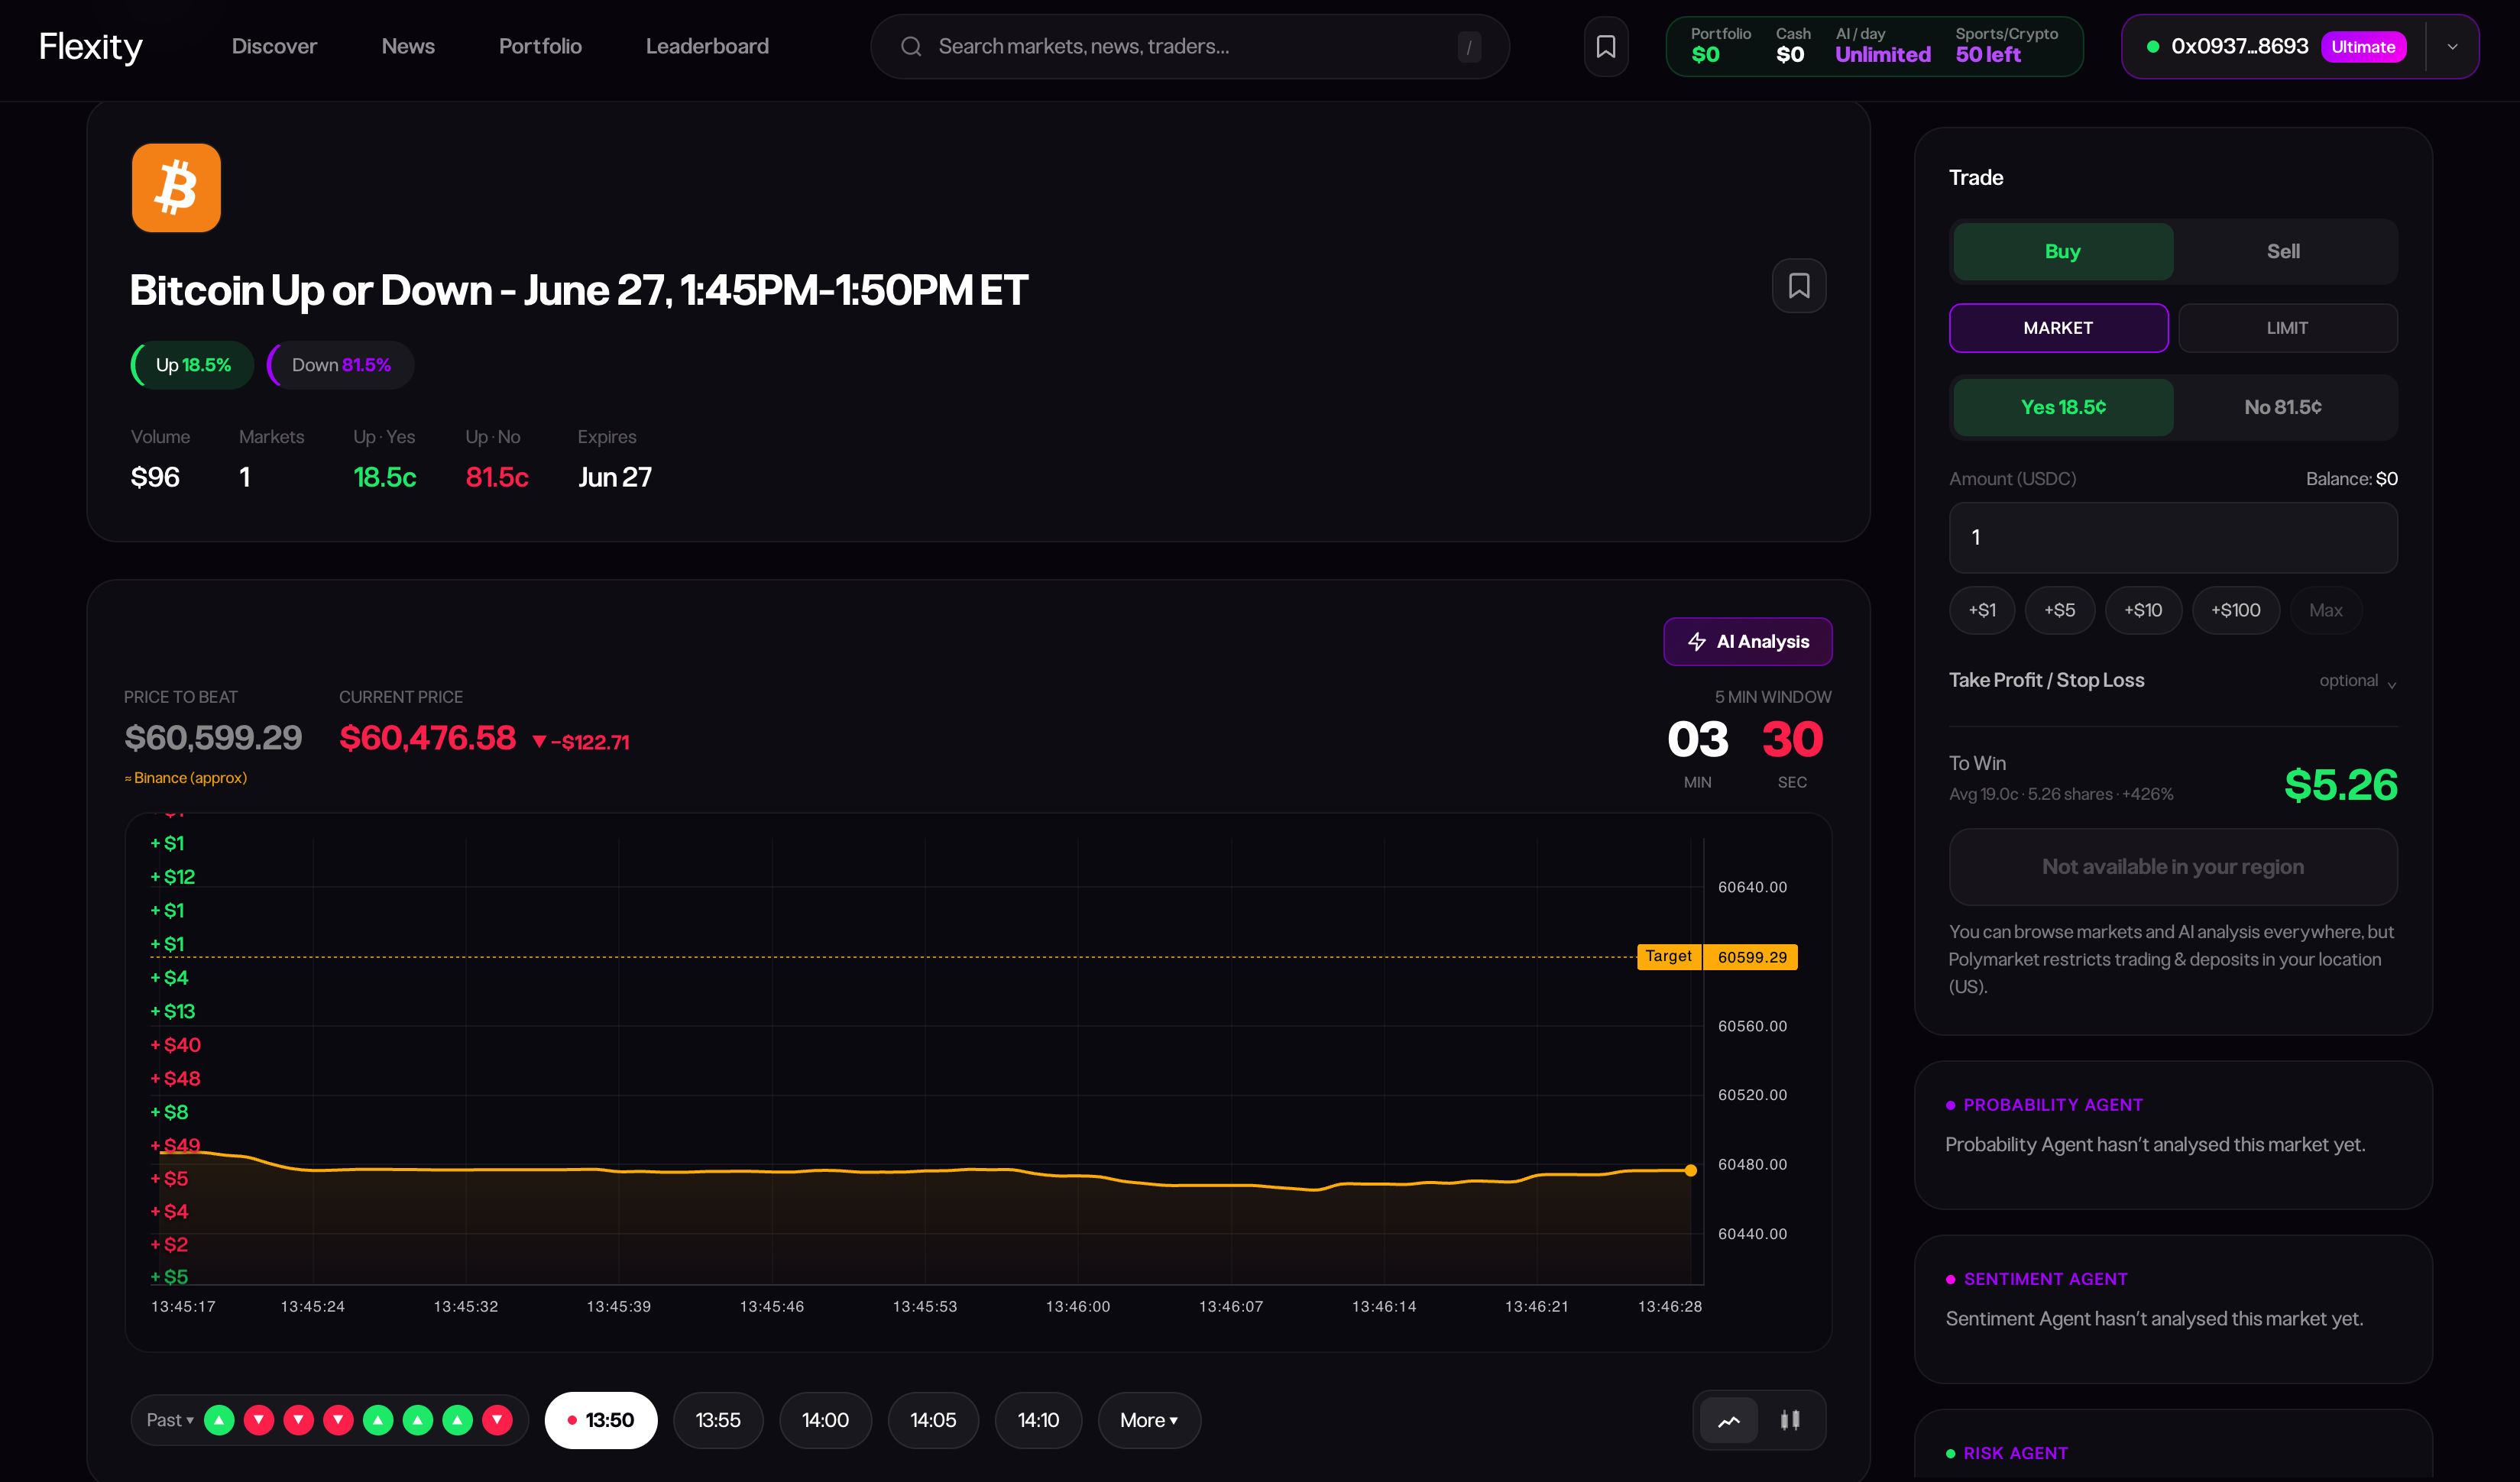
Task: Open the account dropdown chevron
Action: click(x=2452, y=46)
